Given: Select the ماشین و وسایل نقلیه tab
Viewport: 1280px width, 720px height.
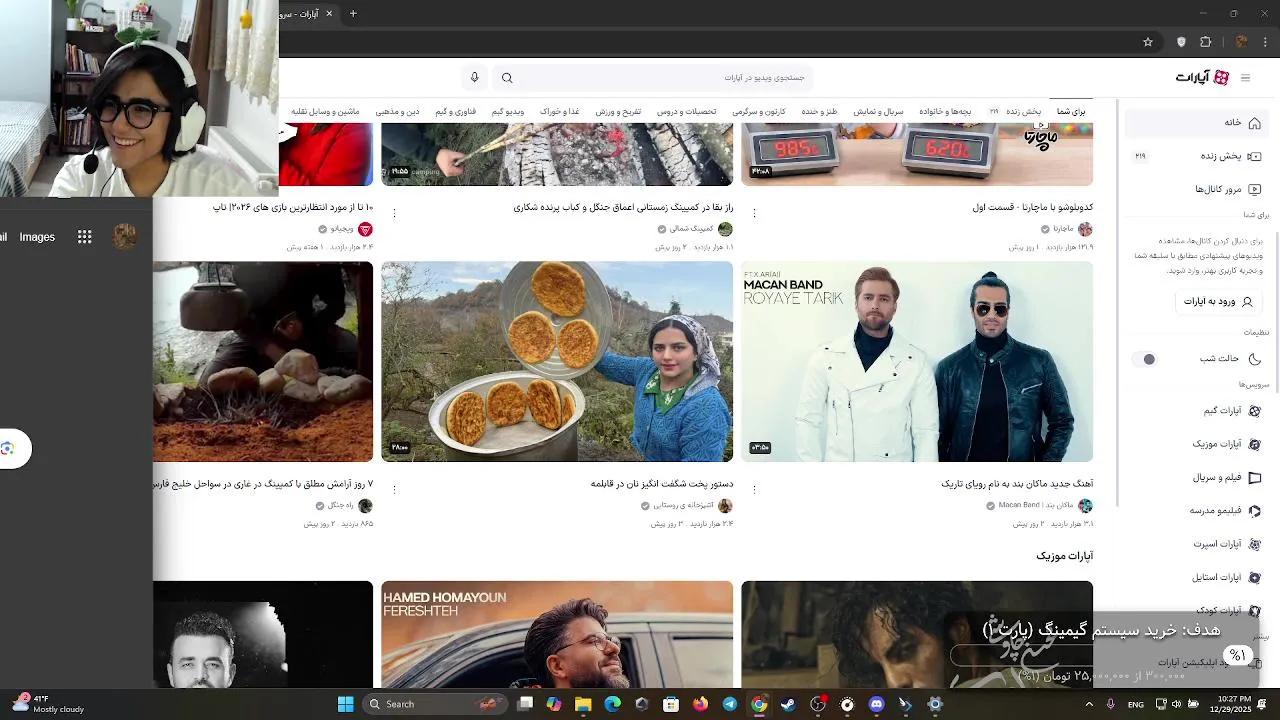Looking at the screenshot, I should point(325,111).
